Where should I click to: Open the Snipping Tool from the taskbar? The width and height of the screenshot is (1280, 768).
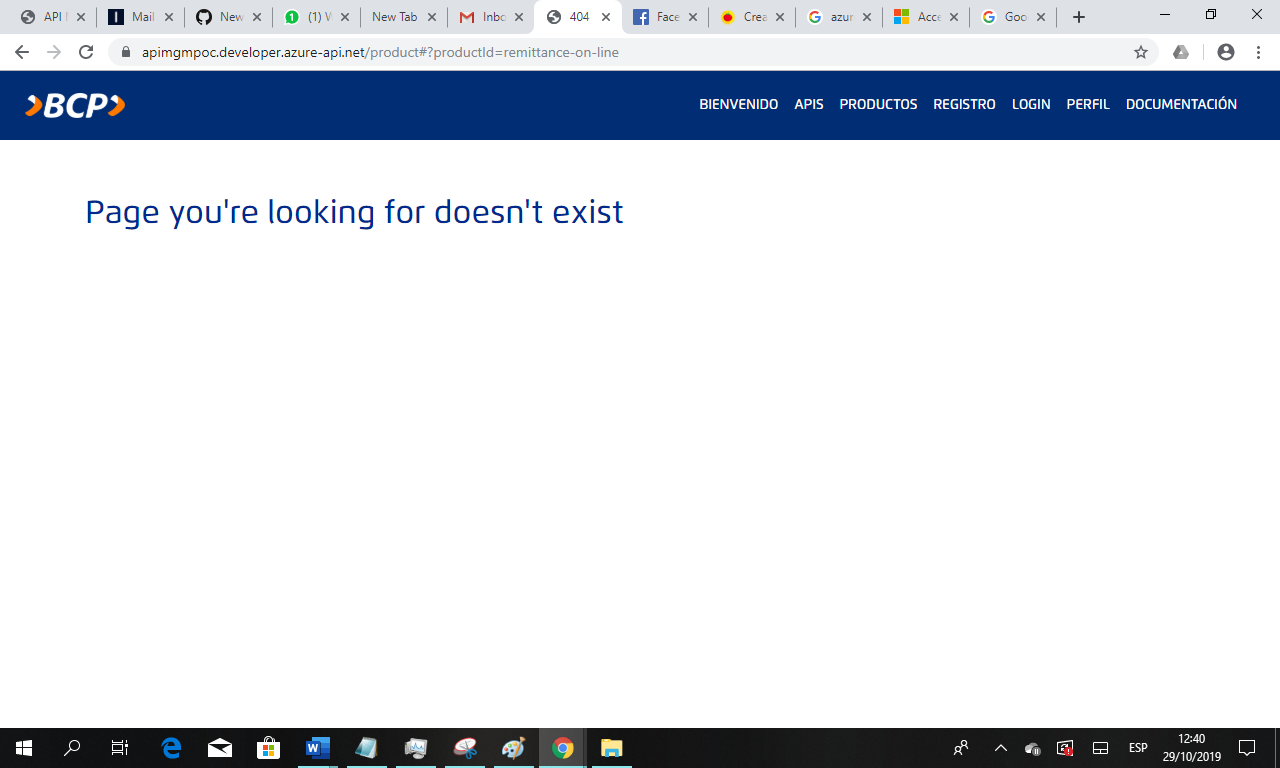[464, 747]
